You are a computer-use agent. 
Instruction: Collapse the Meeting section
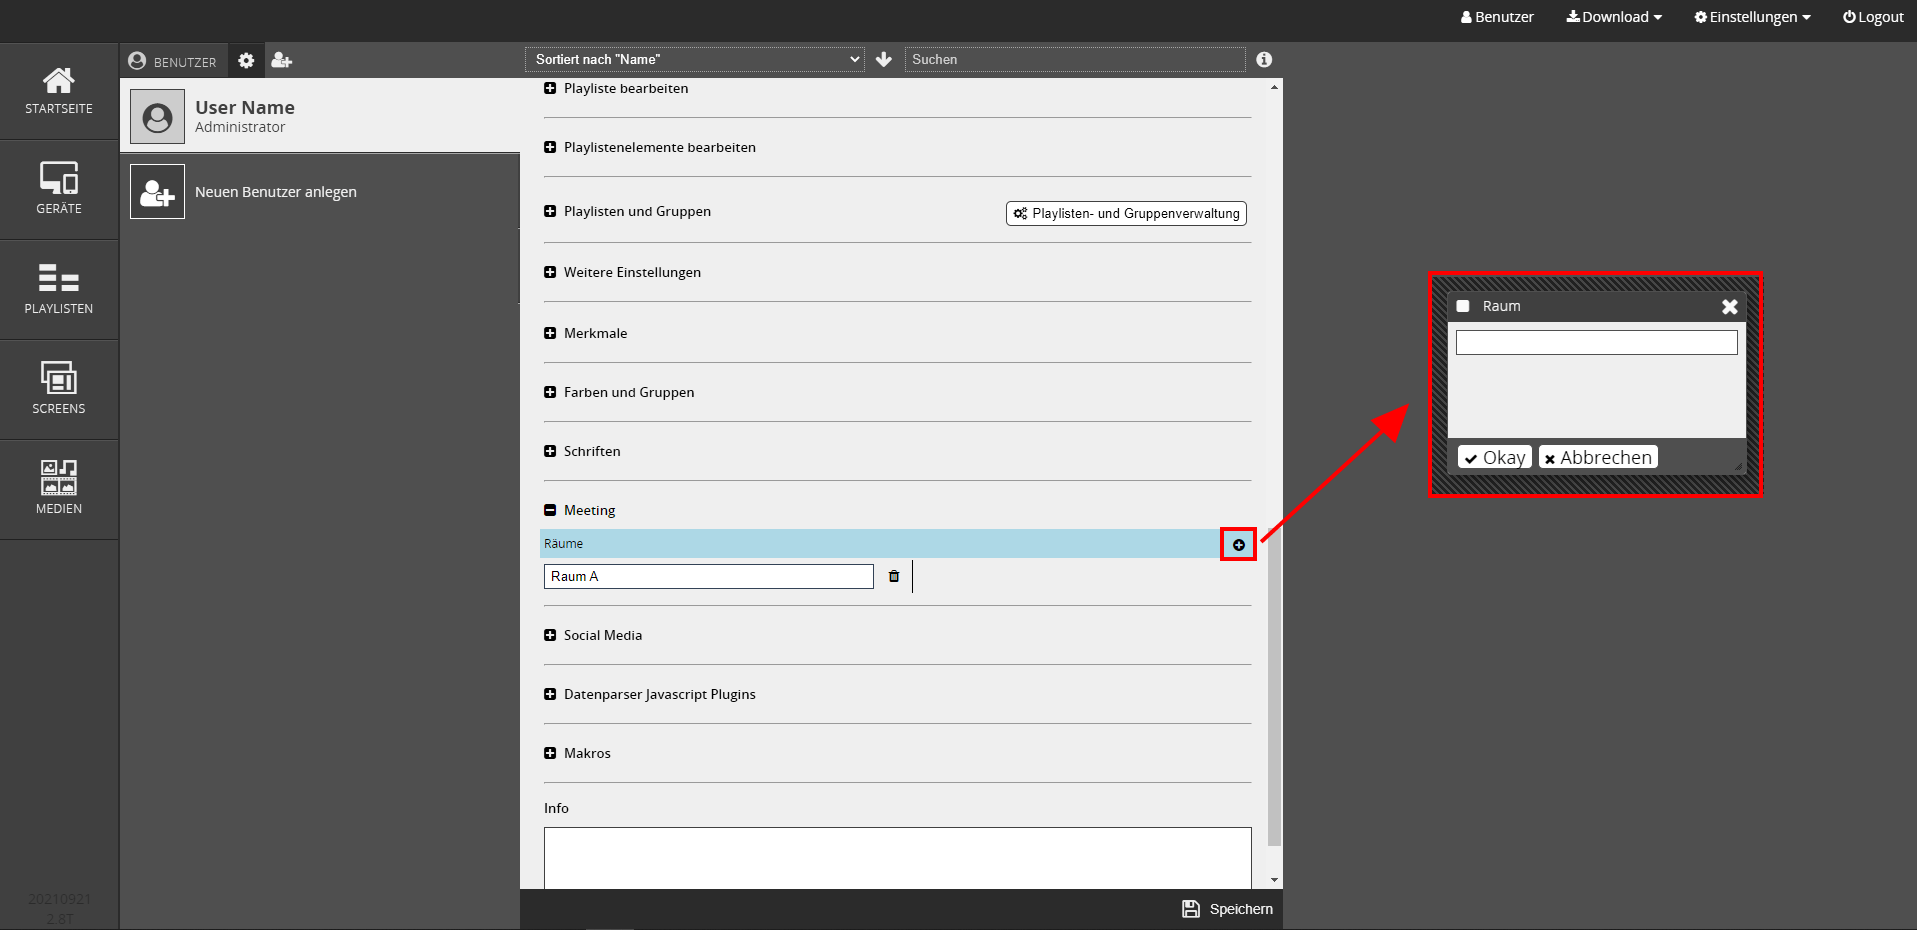pyautogui.click(x=550, y=510)
